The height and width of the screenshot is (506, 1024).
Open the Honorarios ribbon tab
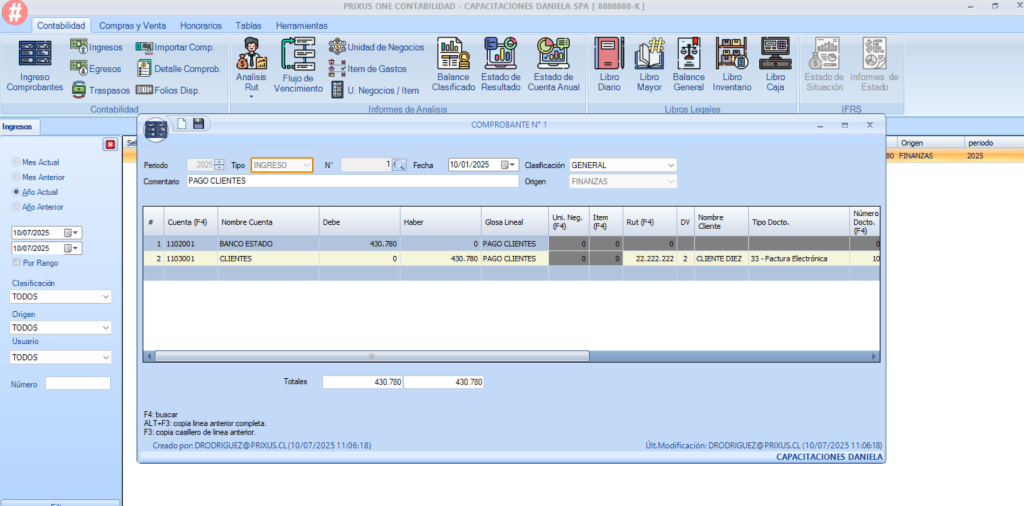201,25
